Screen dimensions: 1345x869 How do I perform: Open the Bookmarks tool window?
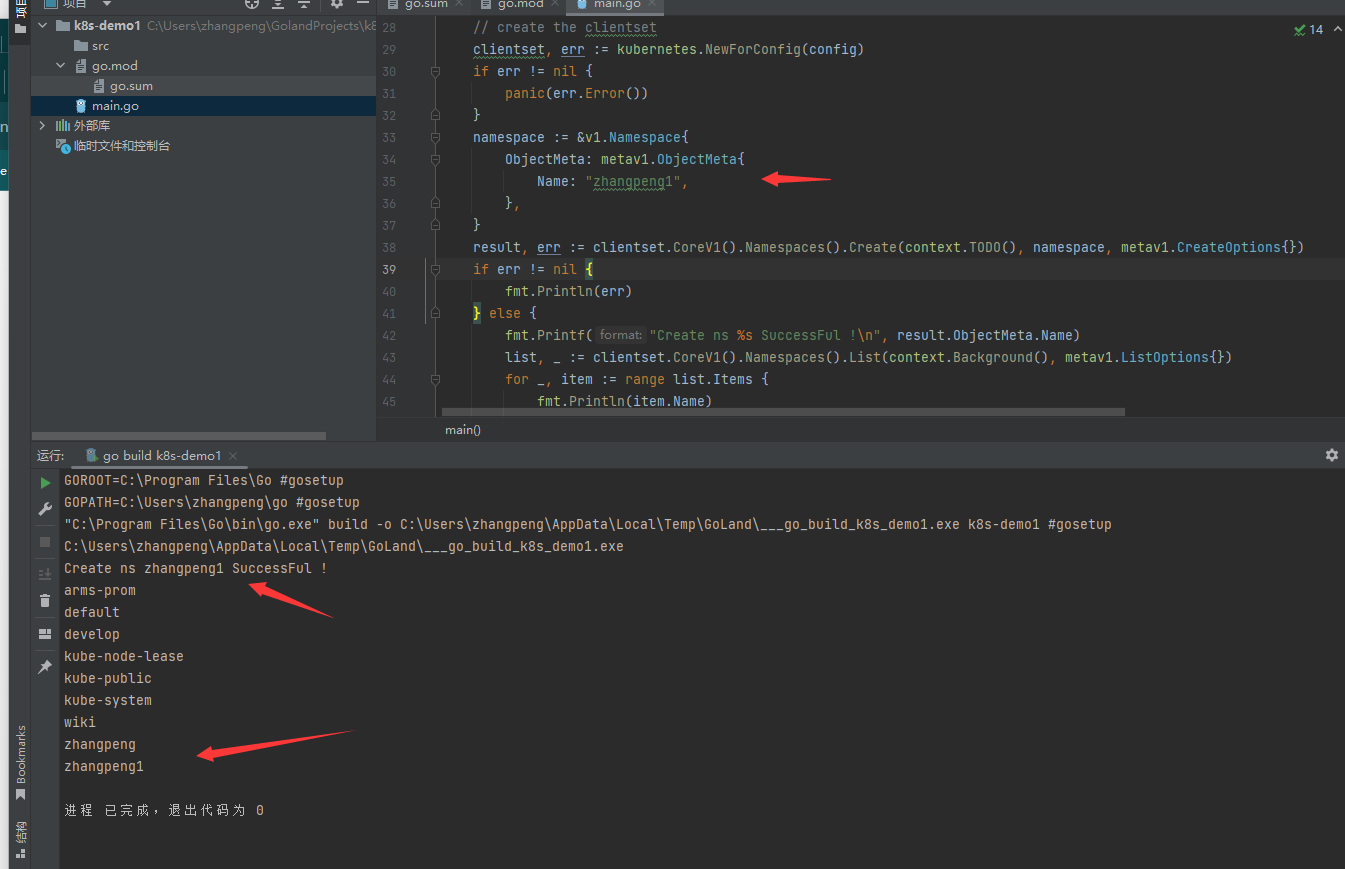(21, 763)
